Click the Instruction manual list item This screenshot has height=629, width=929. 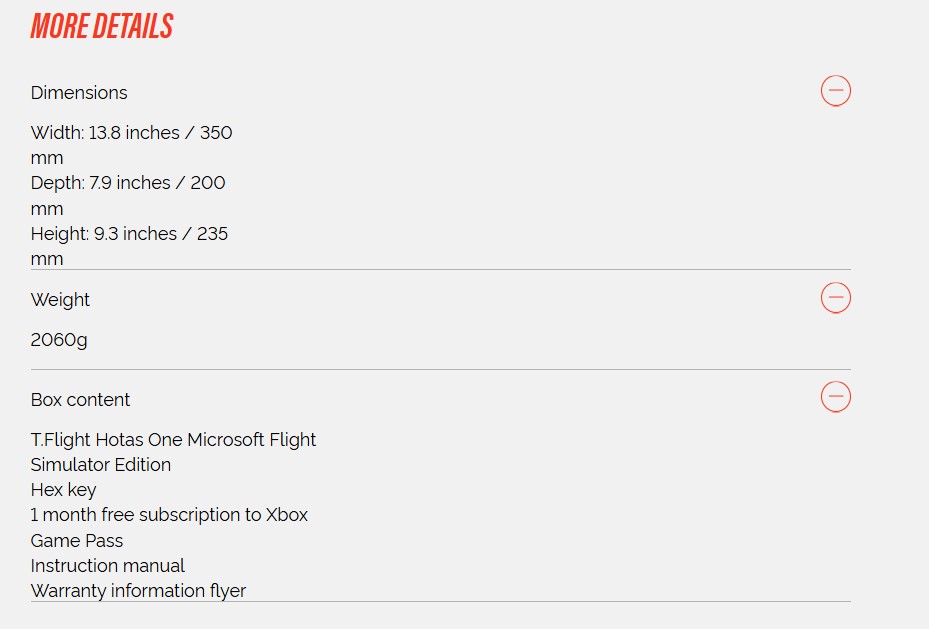[108, 566]
